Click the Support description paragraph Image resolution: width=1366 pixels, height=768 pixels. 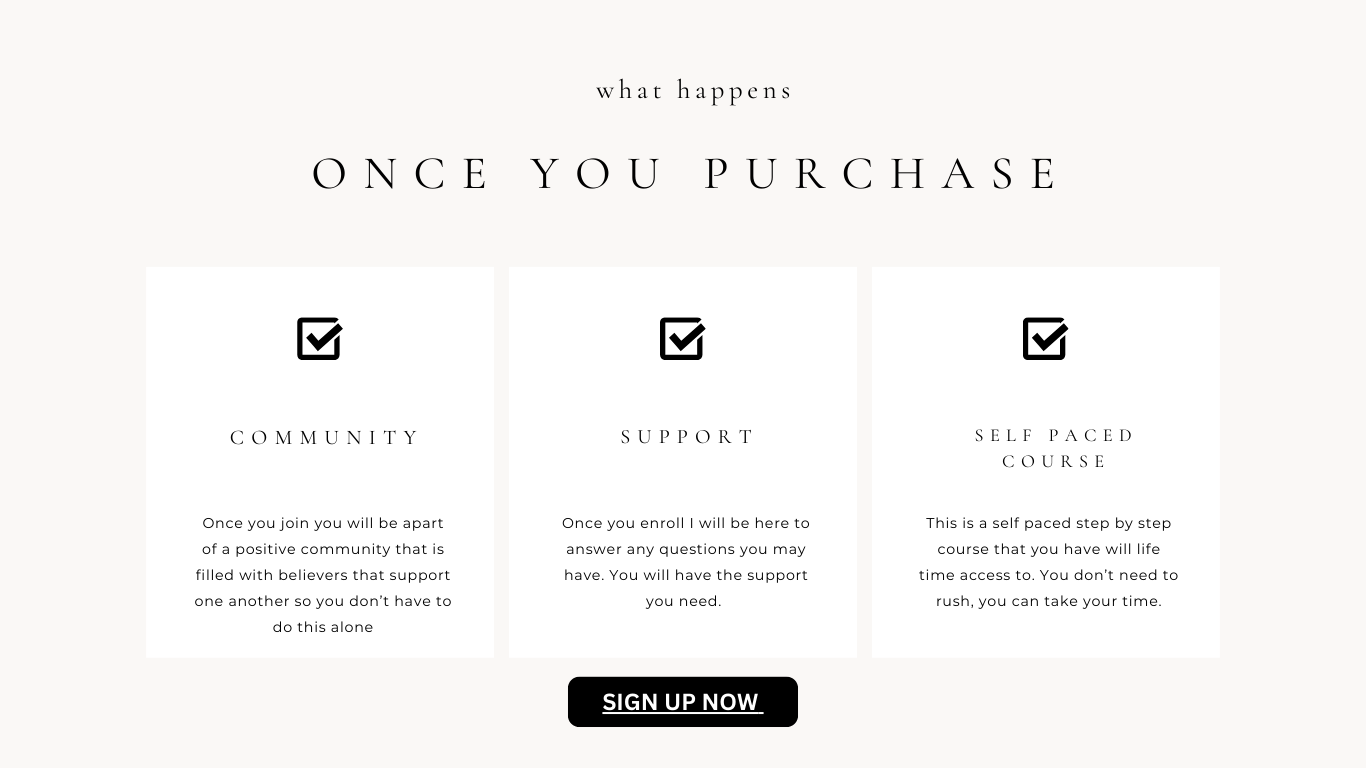pyautogui.click(x=685, y=562)
